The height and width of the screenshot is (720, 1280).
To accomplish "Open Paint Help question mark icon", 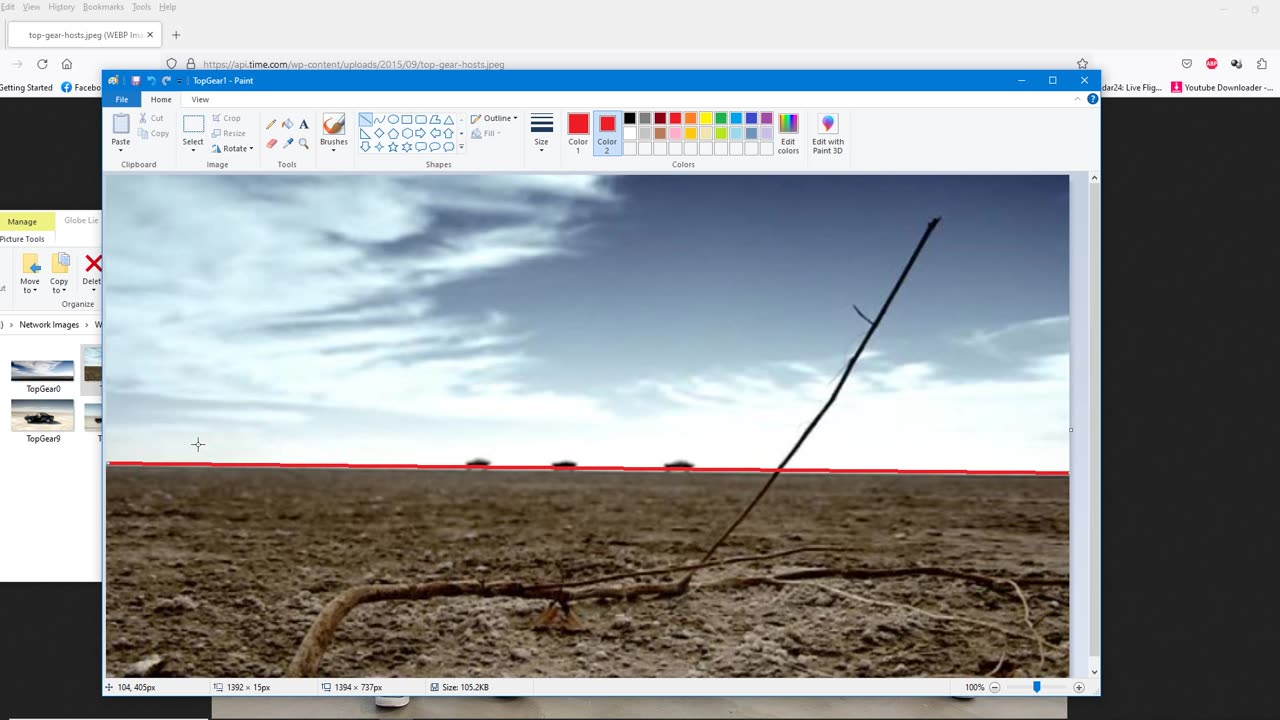I will point(1092,99).
